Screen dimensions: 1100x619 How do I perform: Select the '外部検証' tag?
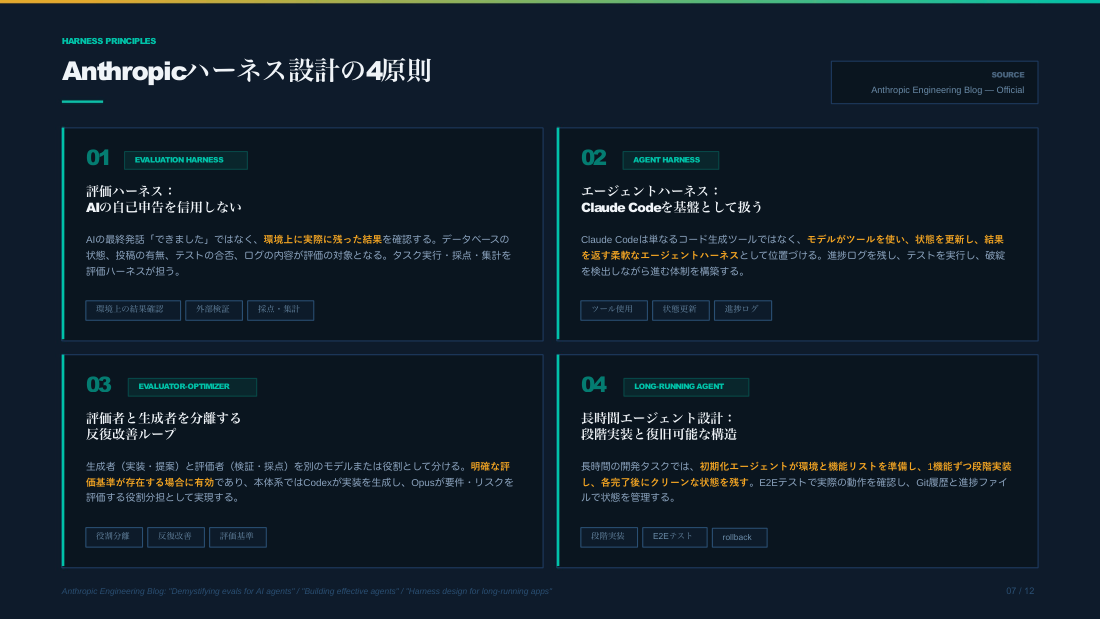click(x=213, y=310)
